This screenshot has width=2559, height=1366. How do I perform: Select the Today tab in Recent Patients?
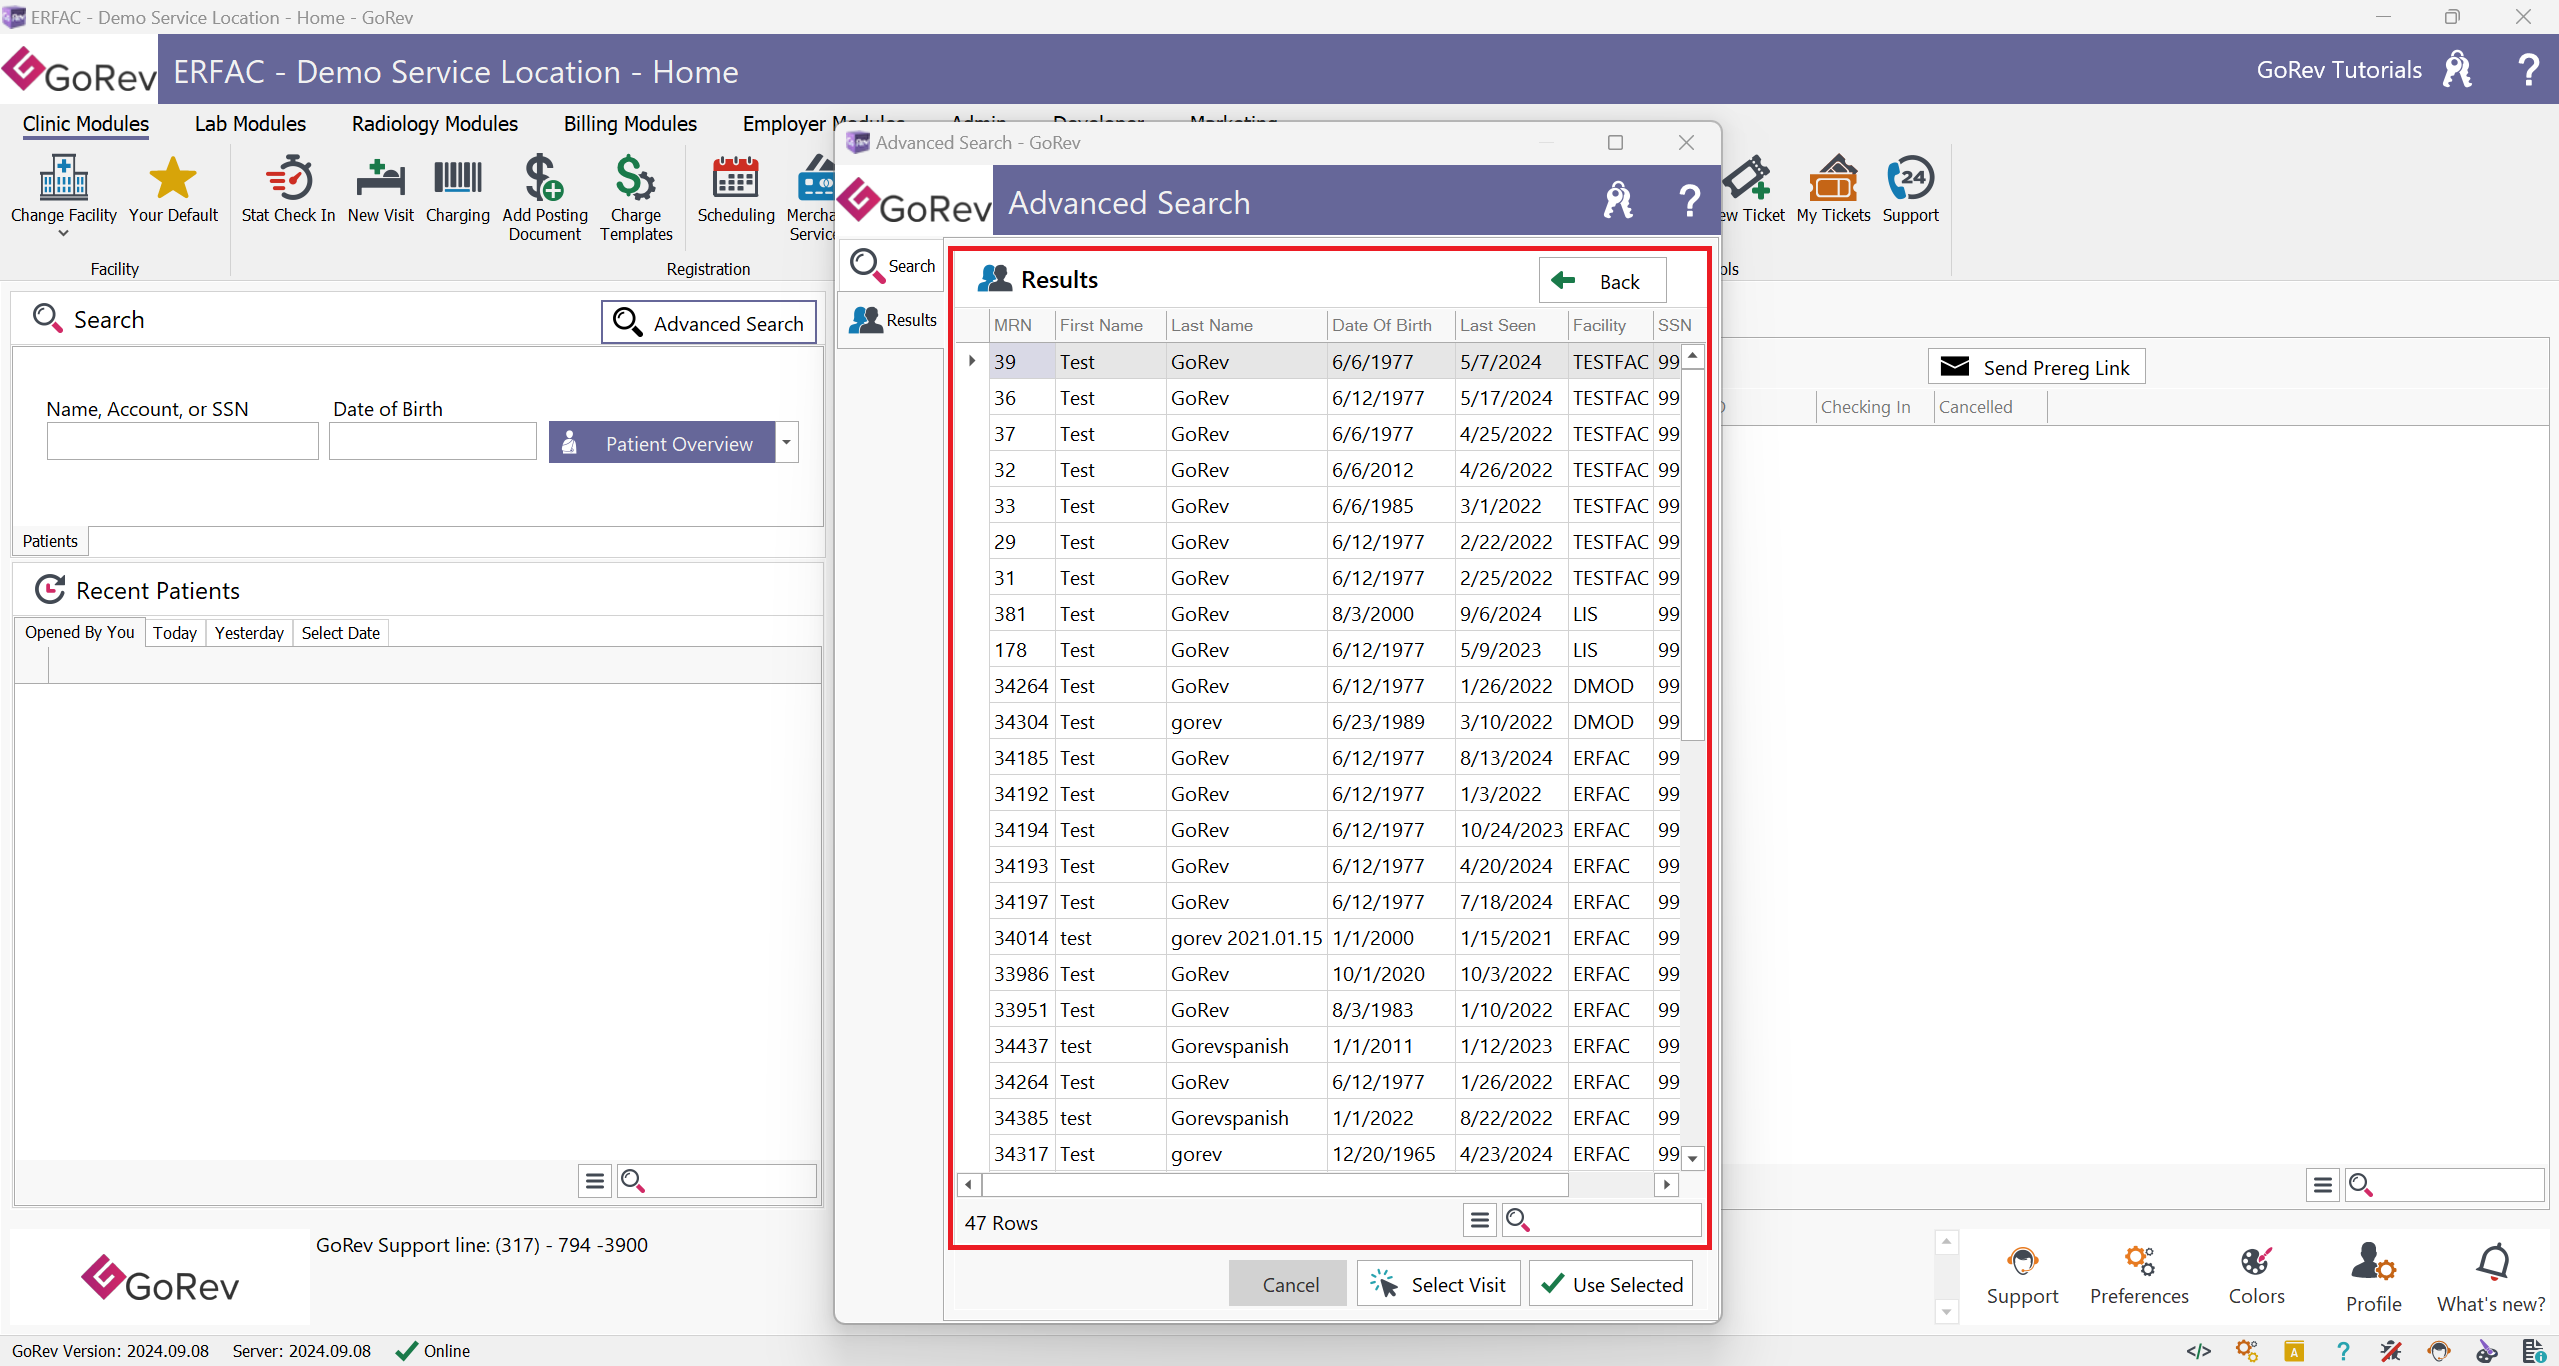(175, 633)
